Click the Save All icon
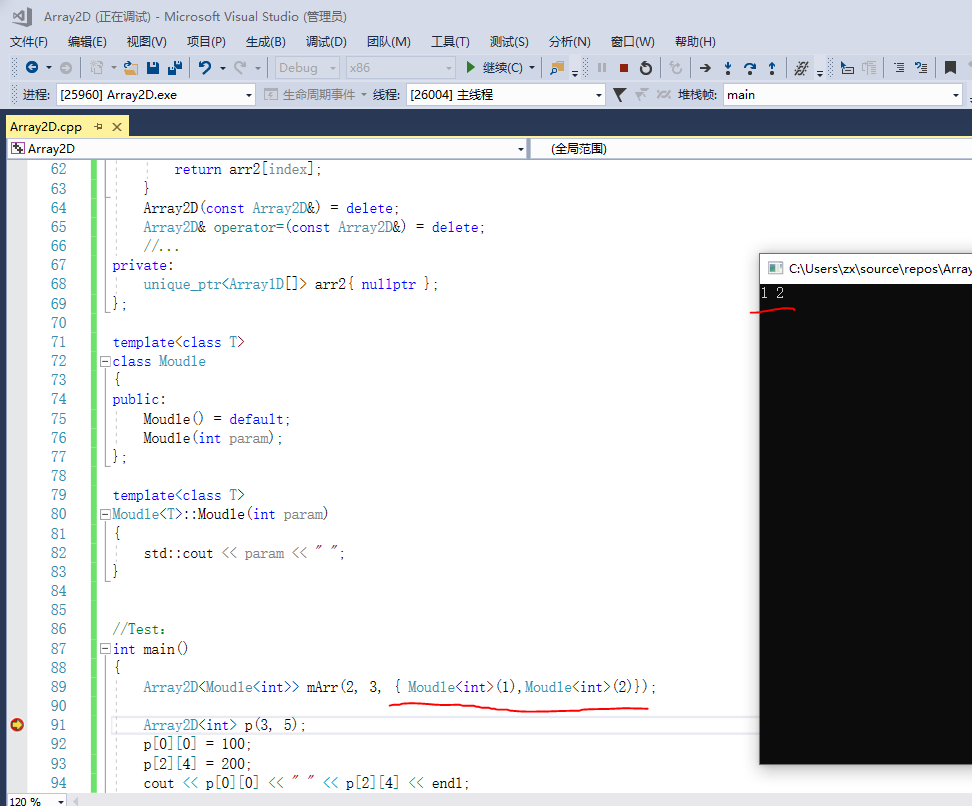972x806 pixels. click(175, 68)
